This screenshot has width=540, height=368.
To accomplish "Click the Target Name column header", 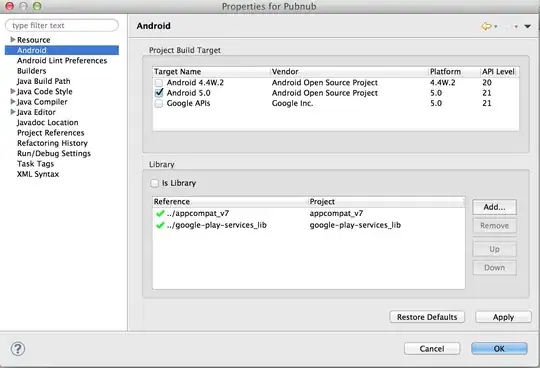I will tap(211, 72).
